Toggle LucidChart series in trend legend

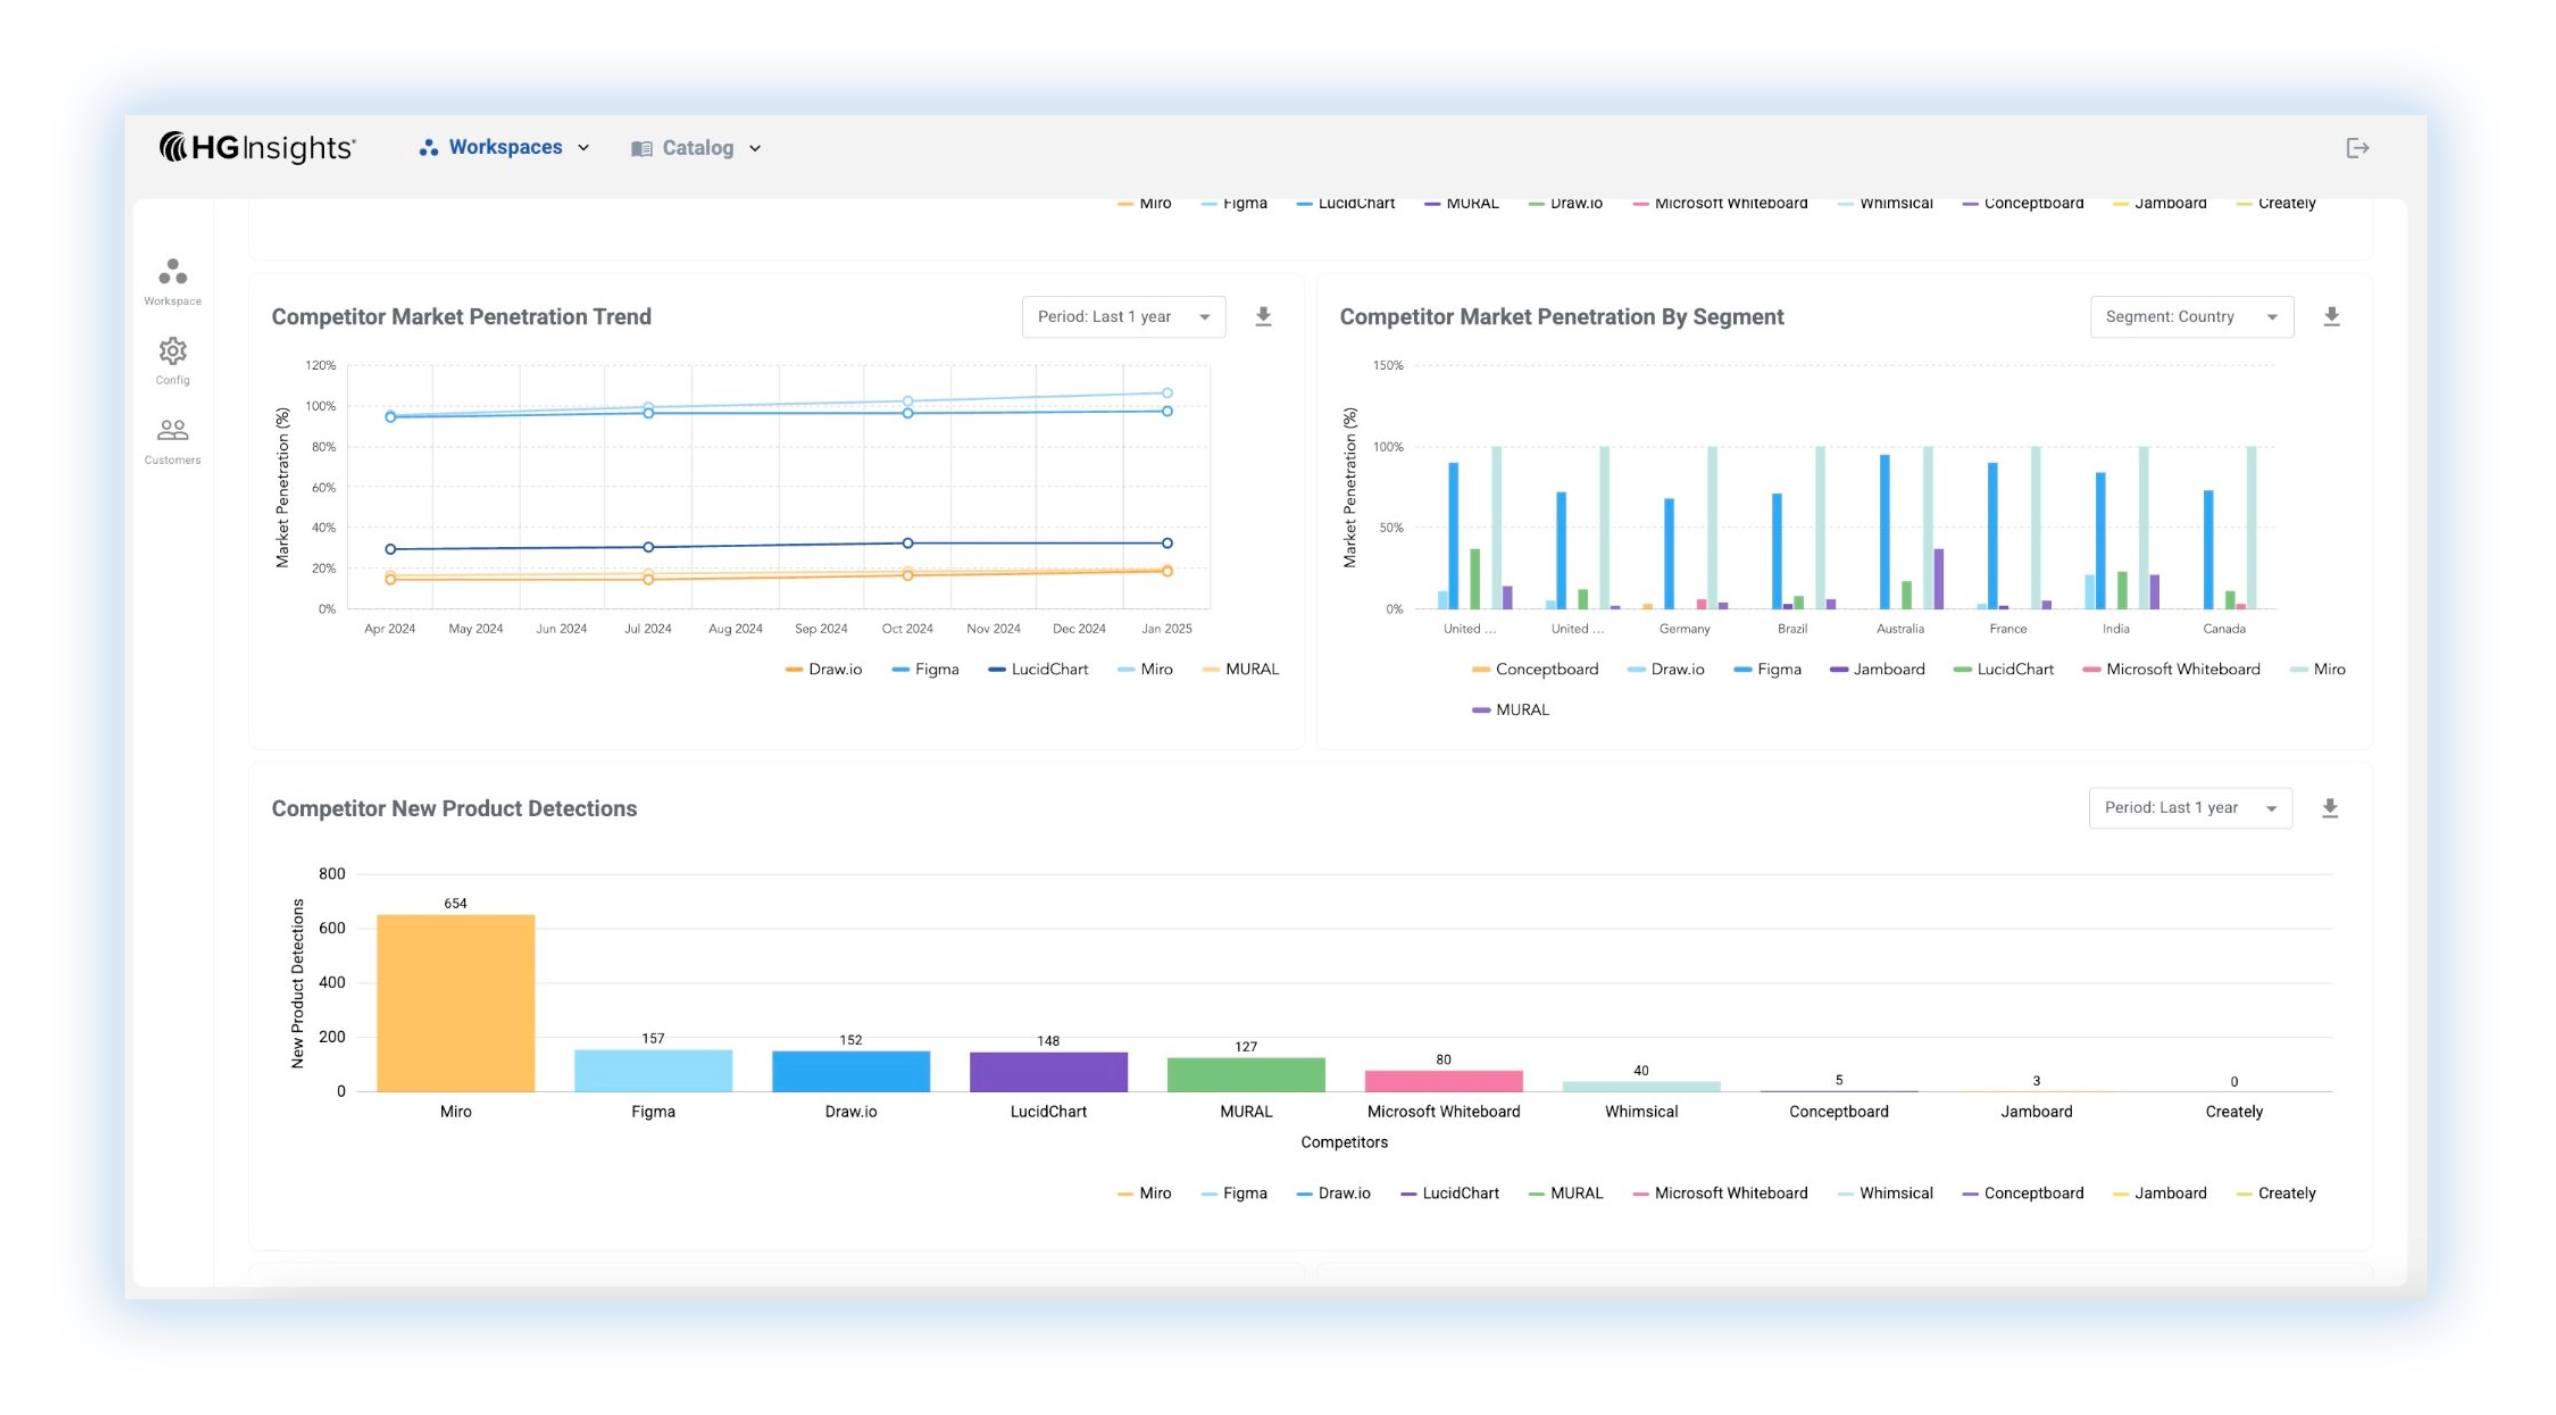(x=1038, y=669)
